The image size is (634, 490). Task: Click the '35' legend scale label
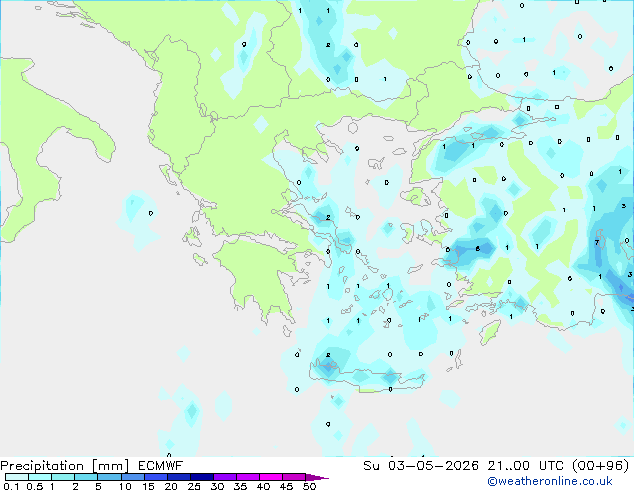(240, 486)
